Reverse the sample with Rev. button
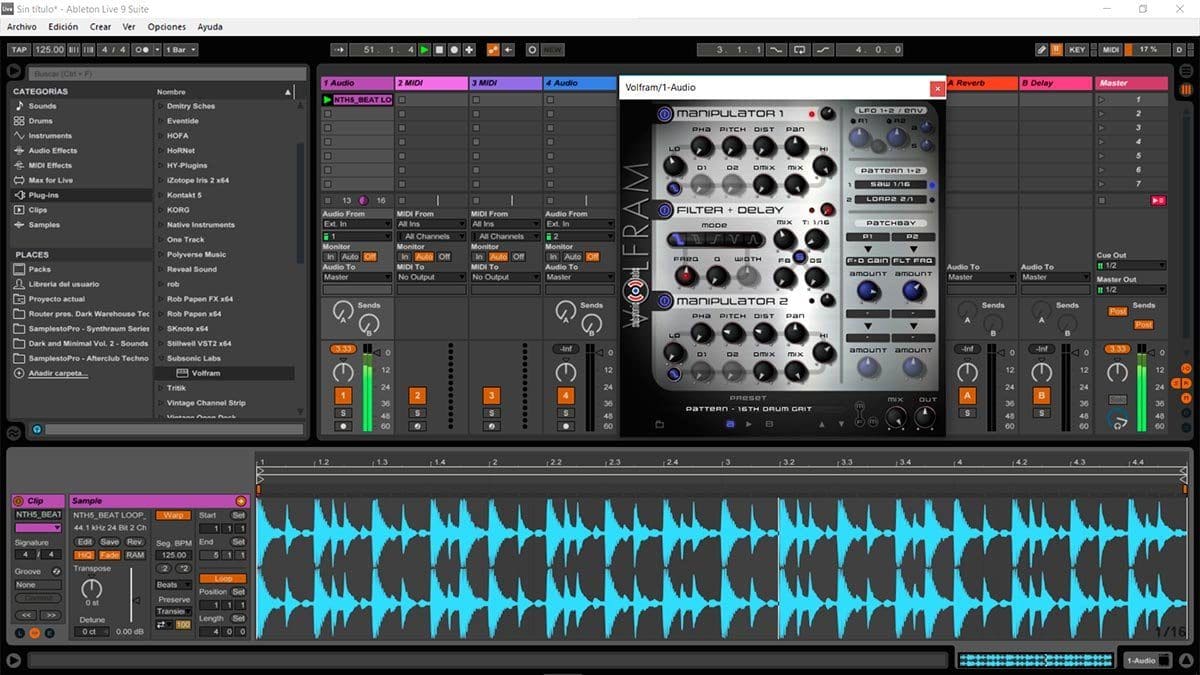Screen dimensions: 1200x675 coord(135,542)
